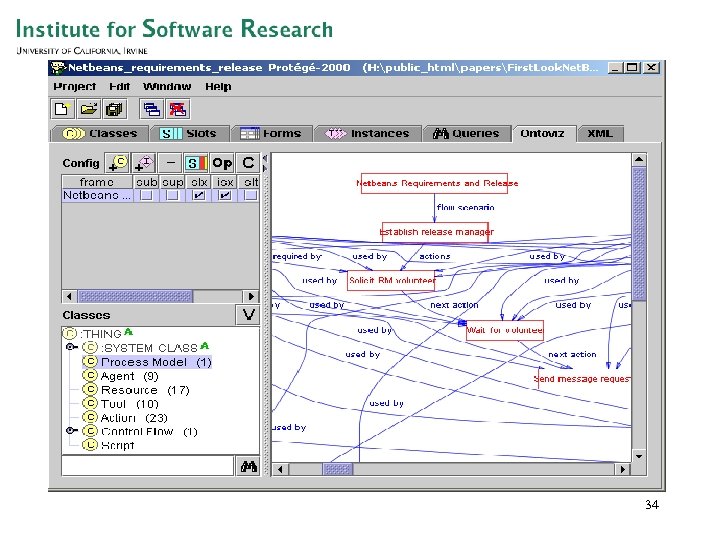The height and width of the screenshot is (540, 720).
Task: Click the Op options config button
Action: 222,163
